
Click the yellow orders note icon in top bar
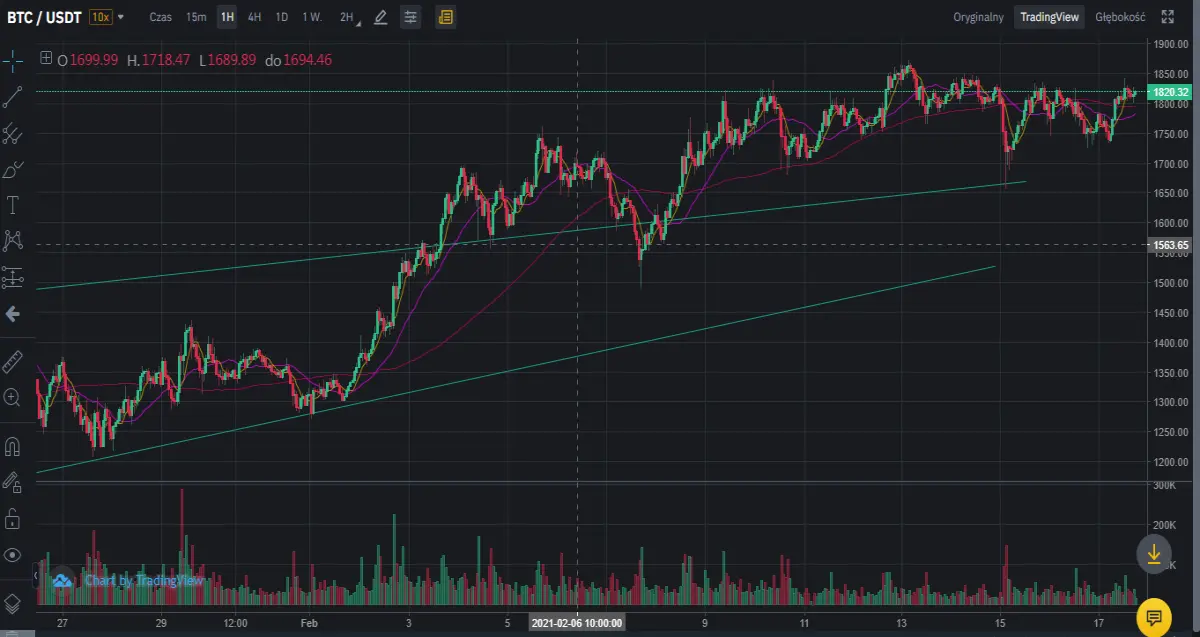point(446,17)
